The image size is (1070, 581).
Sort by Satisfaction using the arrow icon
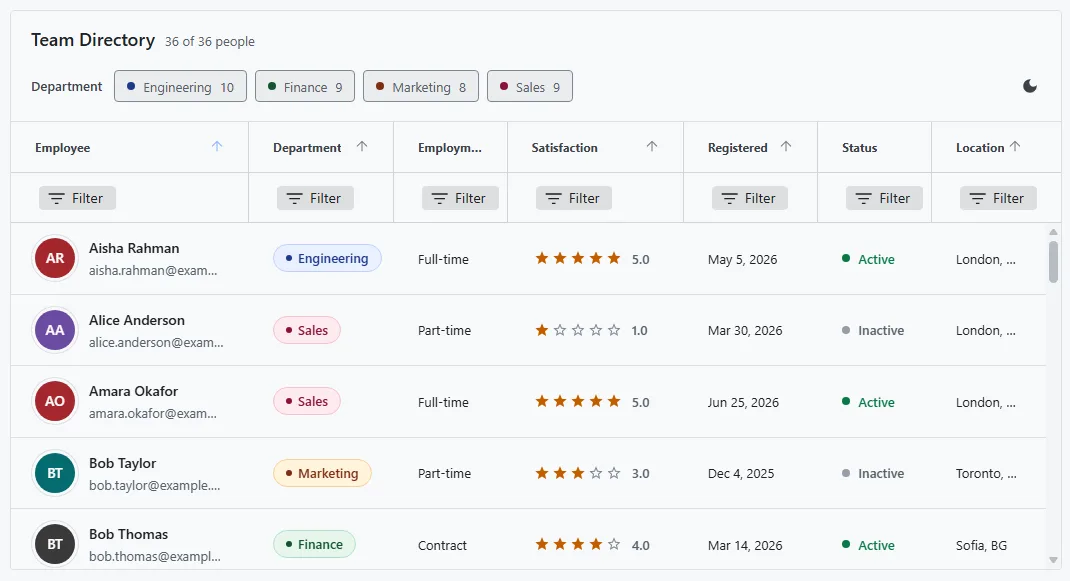[652, 146]
